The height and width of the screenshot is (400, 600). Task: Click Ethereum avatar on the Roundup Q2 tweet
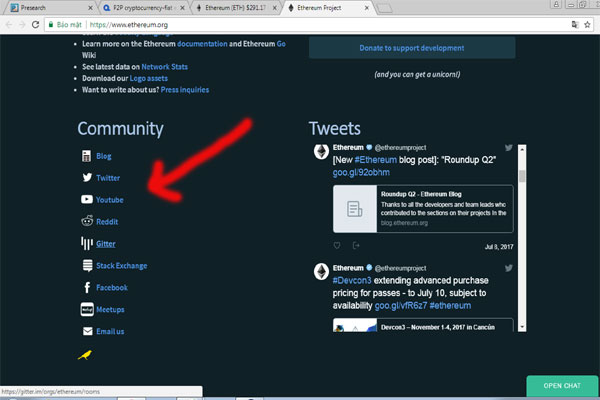[x=321, y=152]
